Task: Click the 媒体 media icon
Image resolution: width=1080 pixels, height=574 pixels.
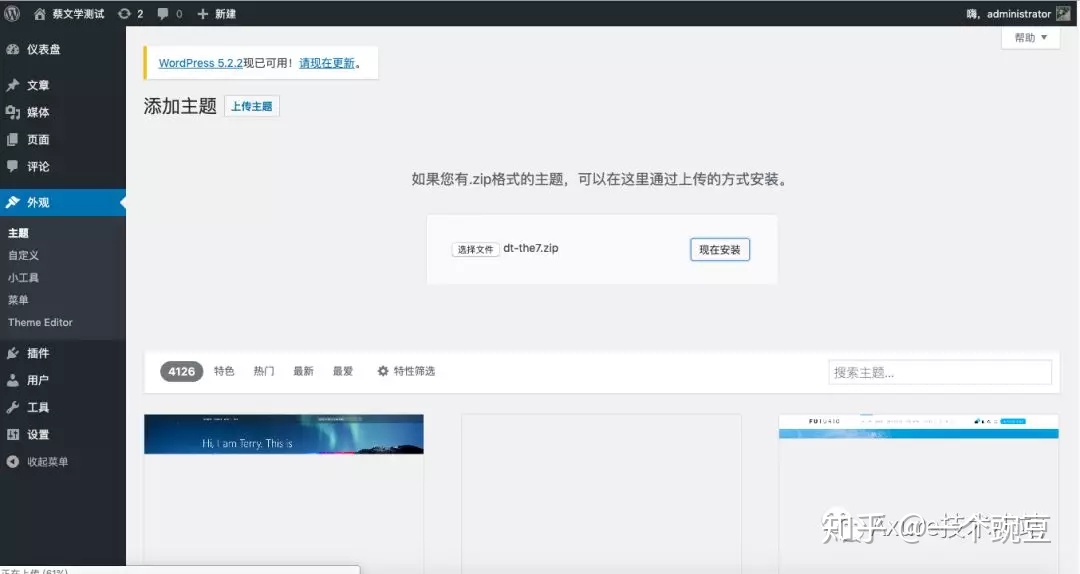Action: tap(12, 112)
